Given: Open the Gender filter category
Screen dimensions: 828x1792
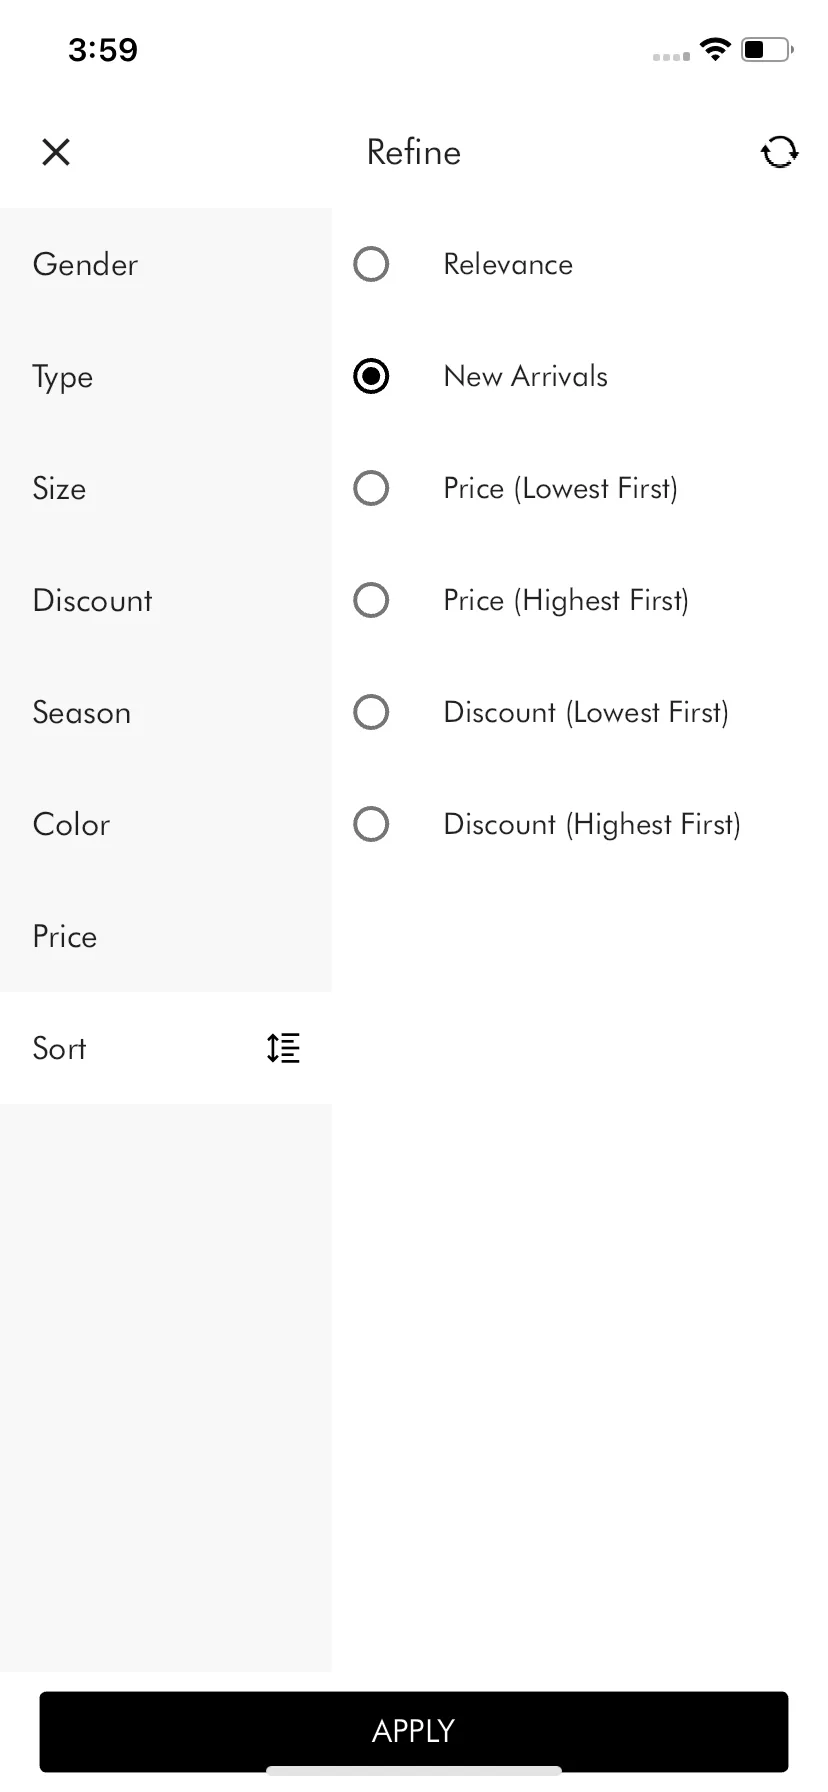Looking at the screenshot, I should pyautogui.click(x=166, y=264).
